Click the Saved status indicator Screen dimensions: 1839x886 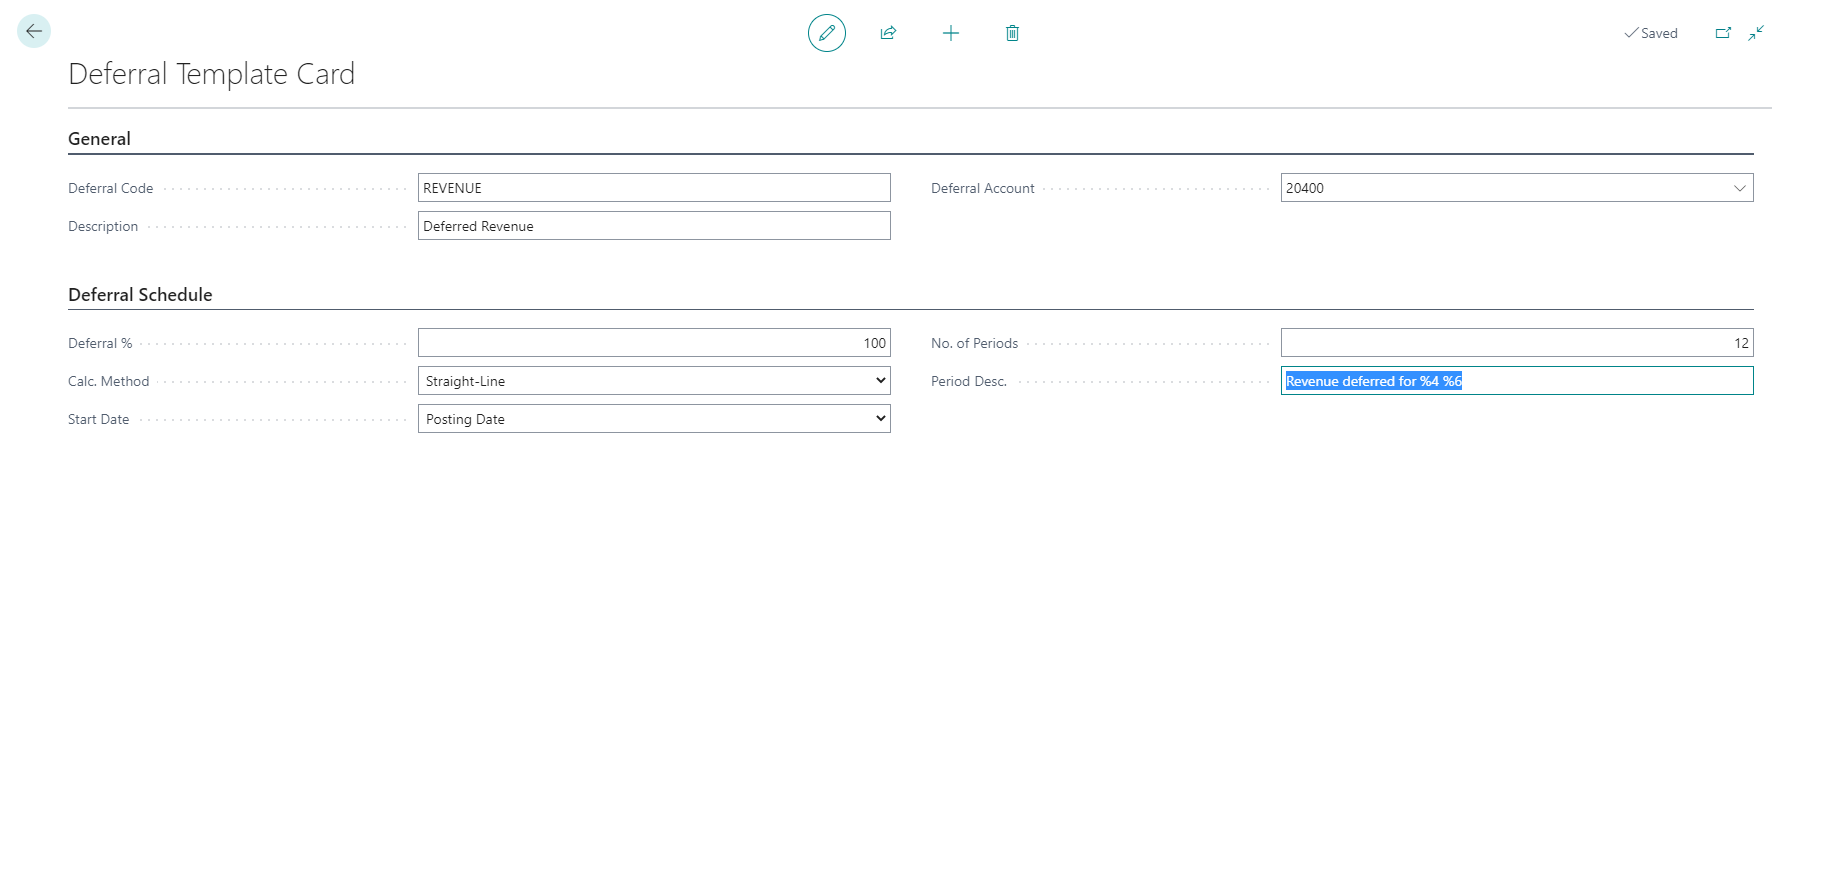pos(1651,33)
